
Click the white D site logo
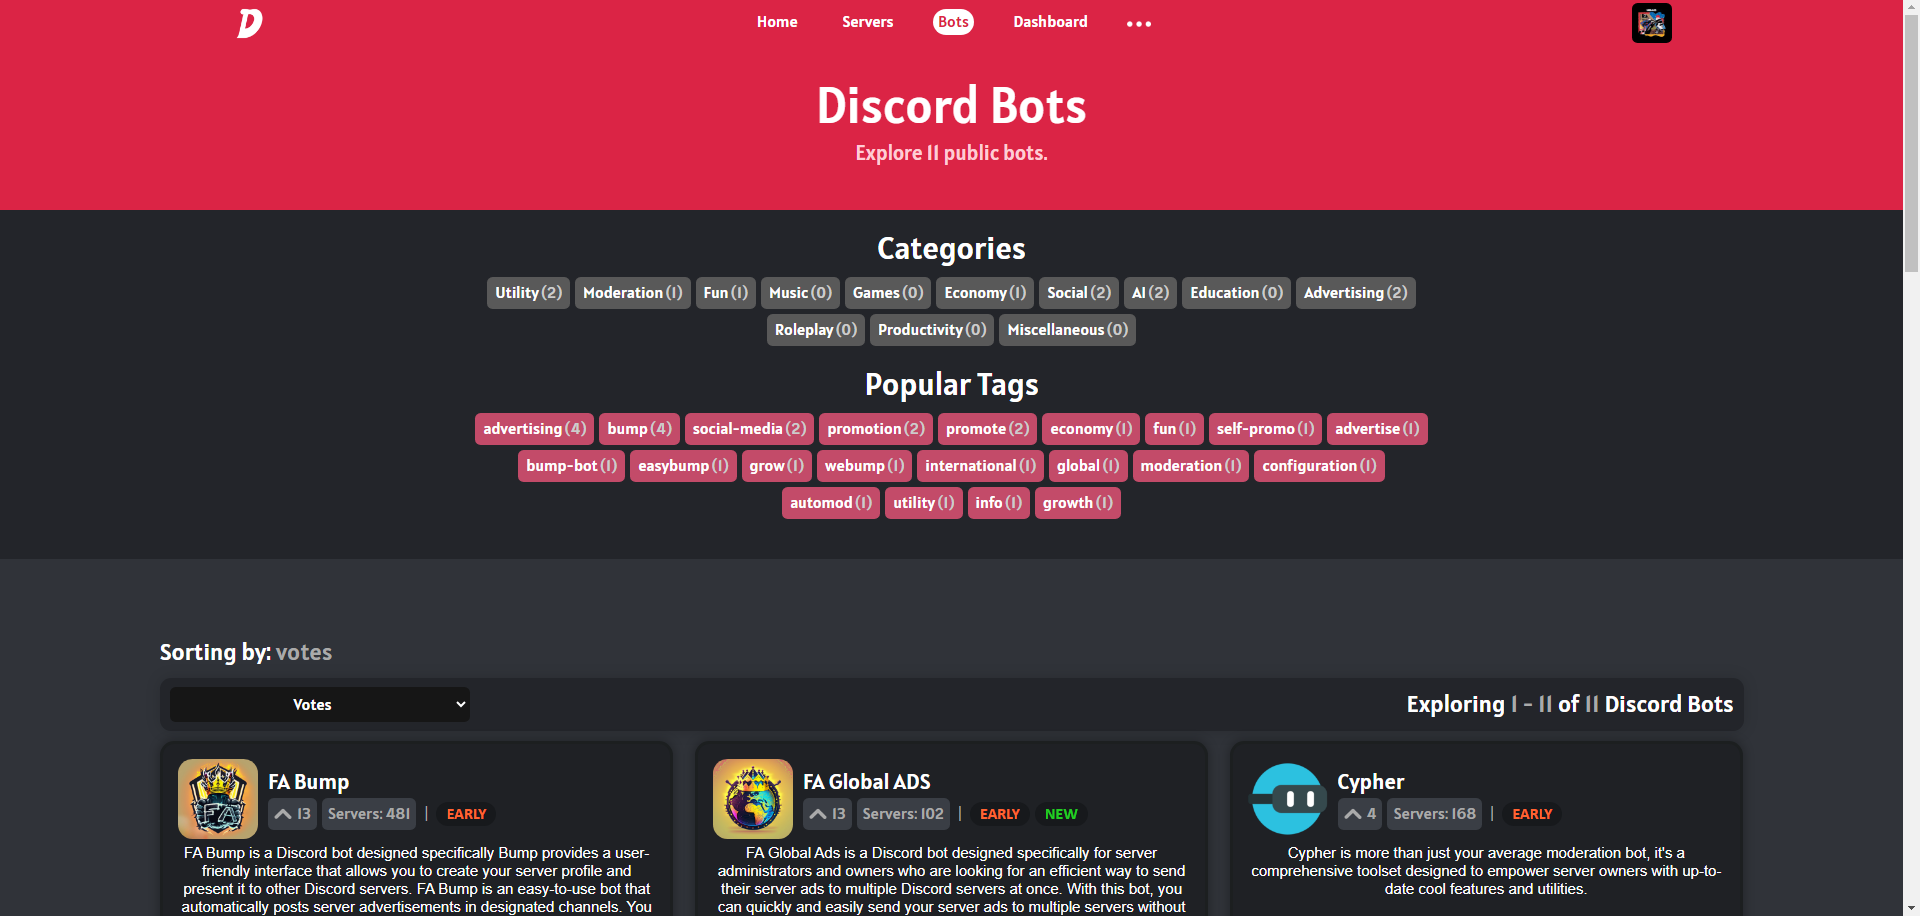point(250,22)
